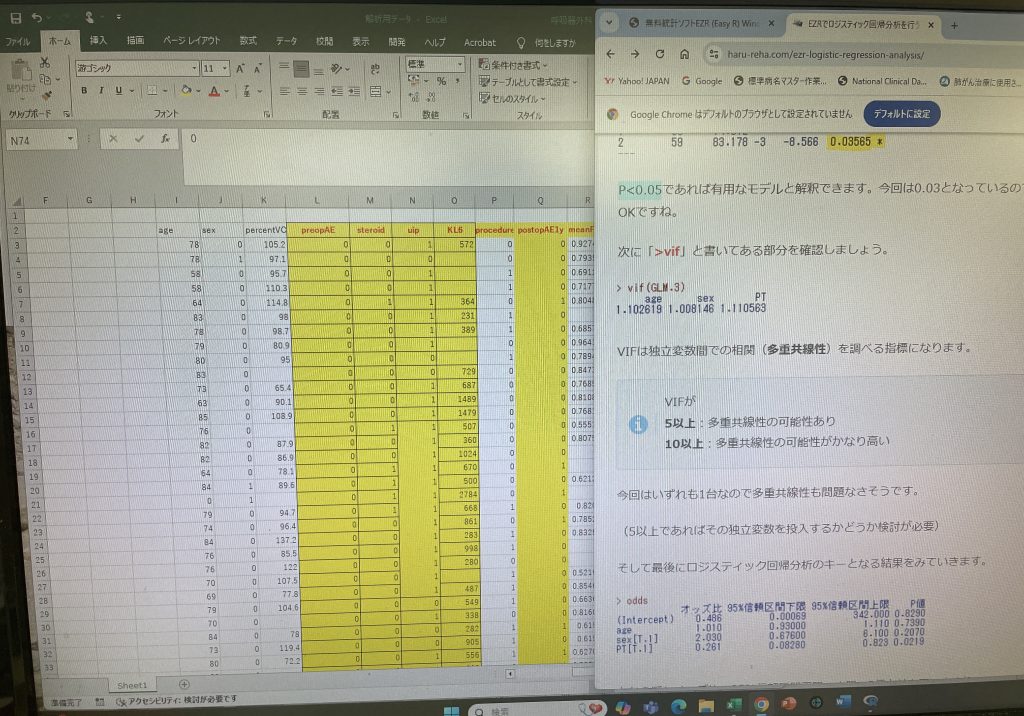Viewport: 1024px width, 716px height.
Task: Apply percent style with the % icon
Action: click(x=441, y=82)
